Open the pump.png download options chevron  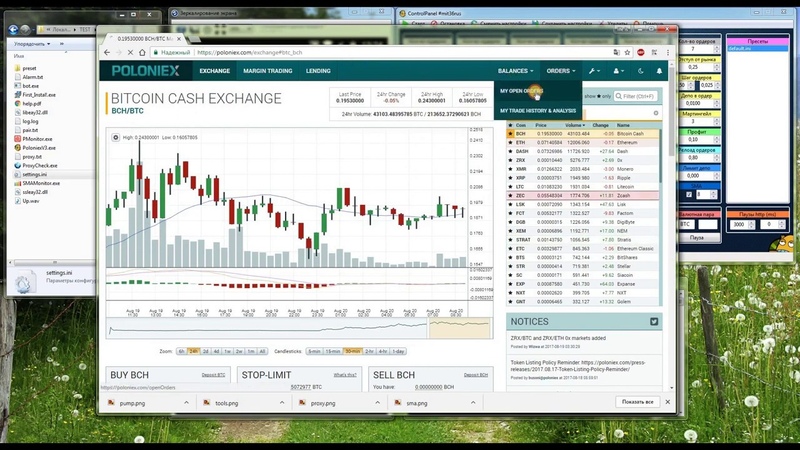[x=186, y=403]
